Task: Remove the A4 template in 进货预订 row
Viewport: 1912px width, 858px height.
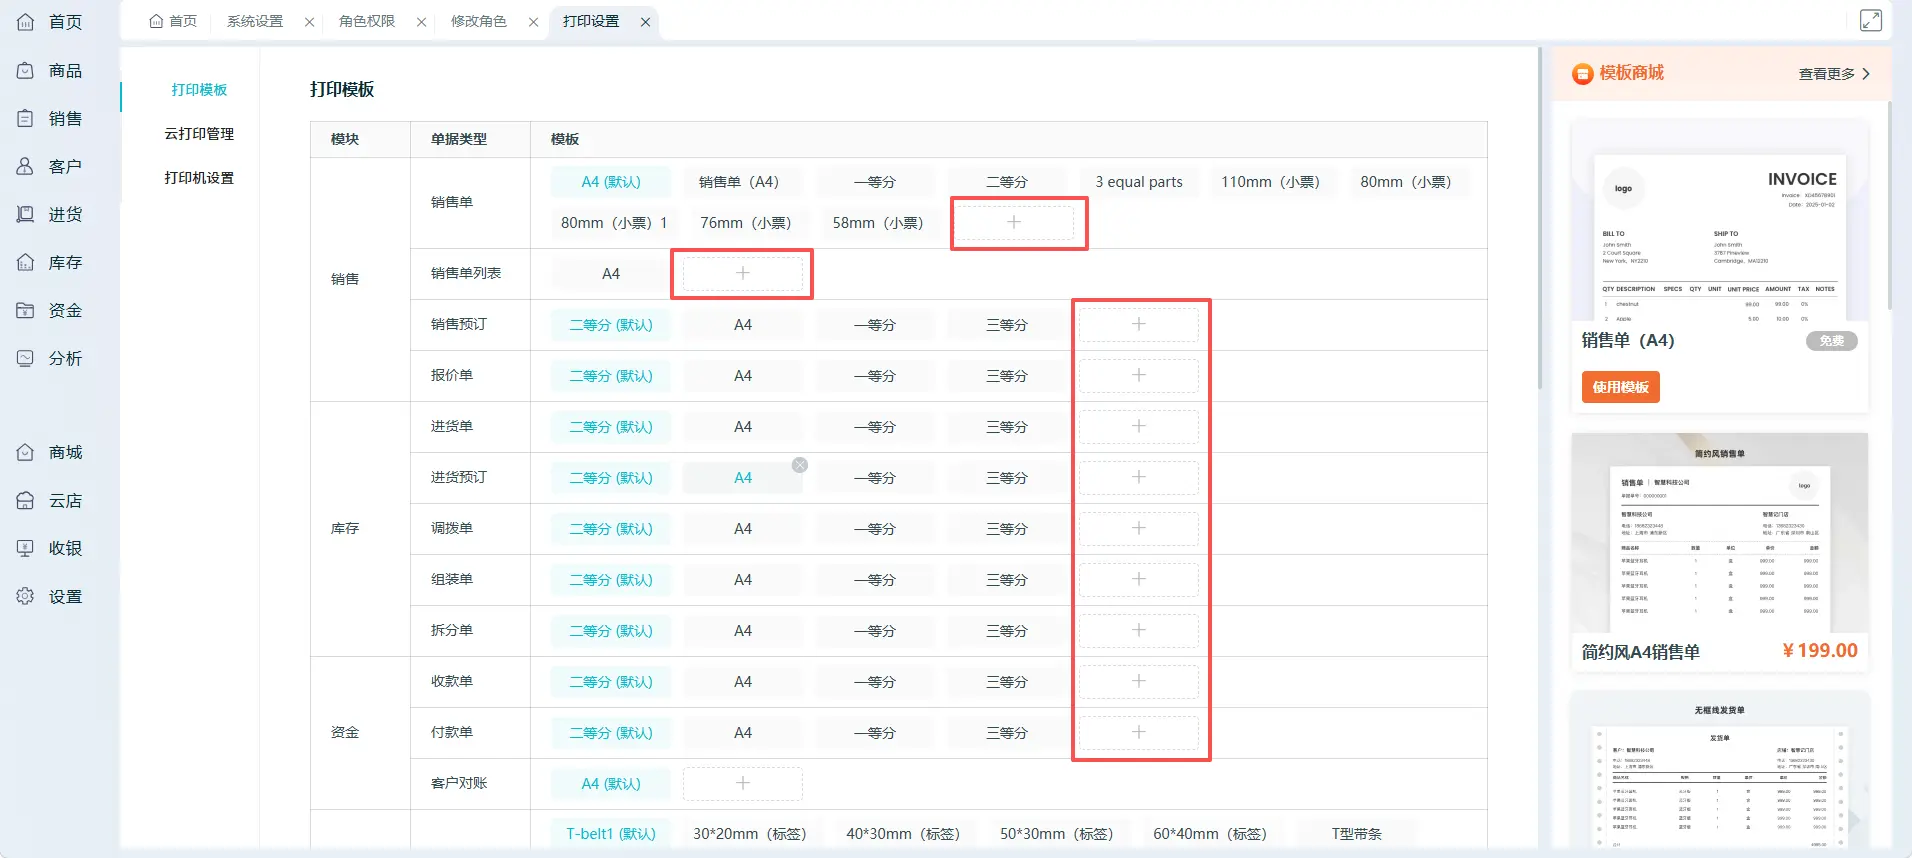Action: tap(800, 465)
